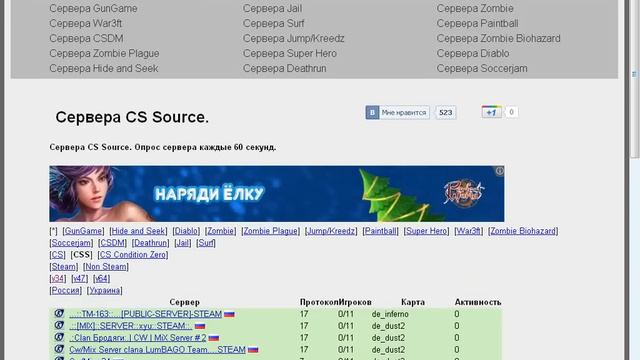Open Сервера GunGame in the top menu
This screenshot has width=640, height=360.
click(93, 8)
